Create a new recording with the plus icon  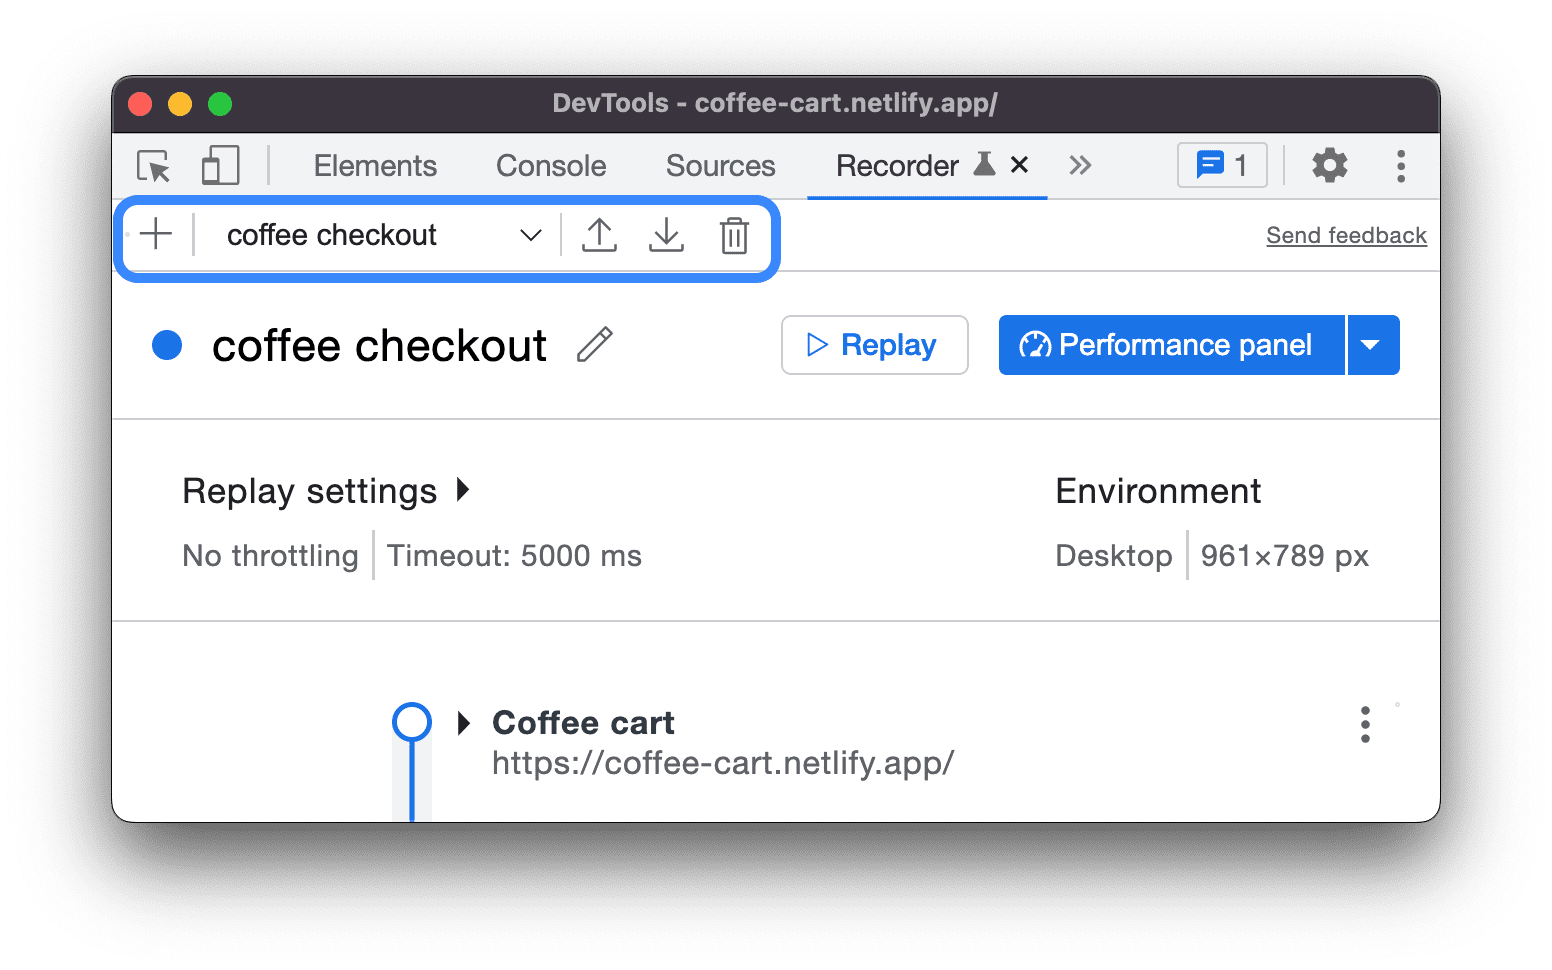(156, 235)
